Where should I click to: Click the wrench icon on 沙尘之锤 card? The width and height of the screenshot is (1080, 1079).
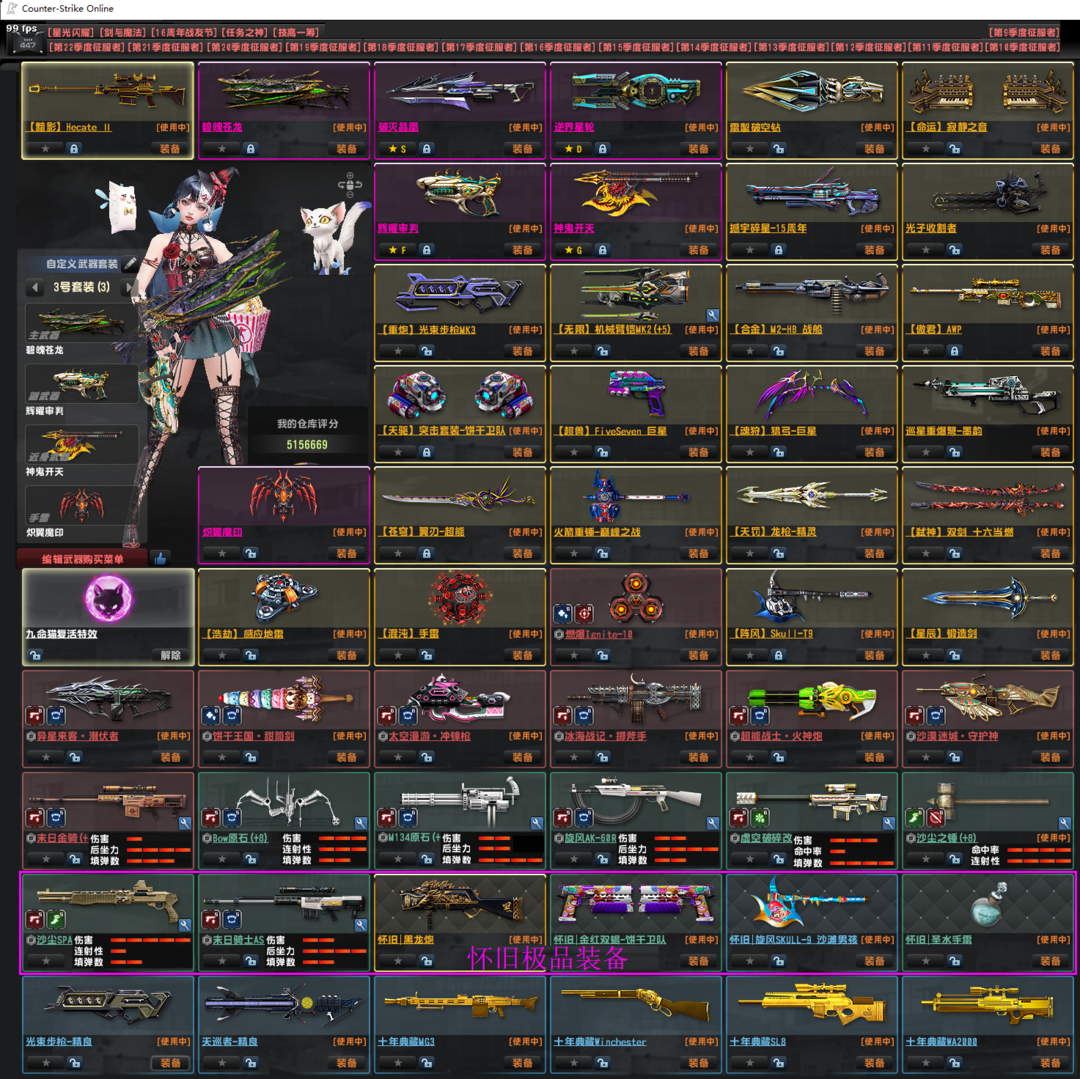coord(1064,822)
